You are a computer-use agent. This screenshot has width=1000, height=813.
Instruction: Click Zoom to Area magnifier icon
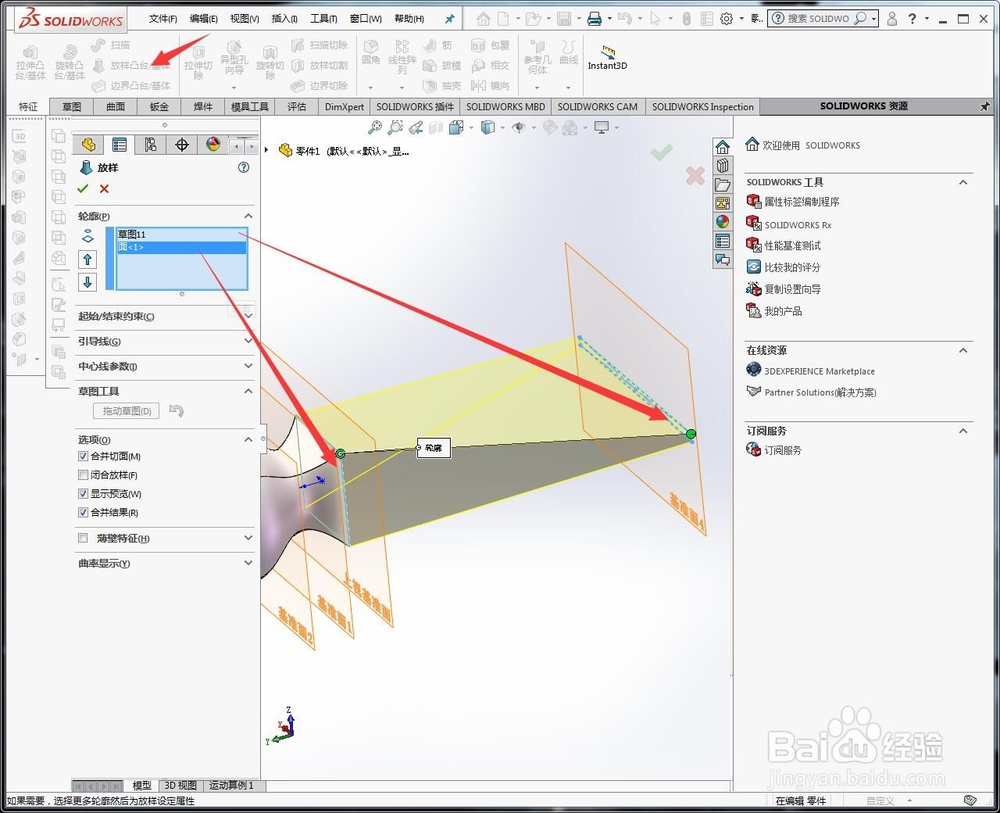click(x=395, y=128)
